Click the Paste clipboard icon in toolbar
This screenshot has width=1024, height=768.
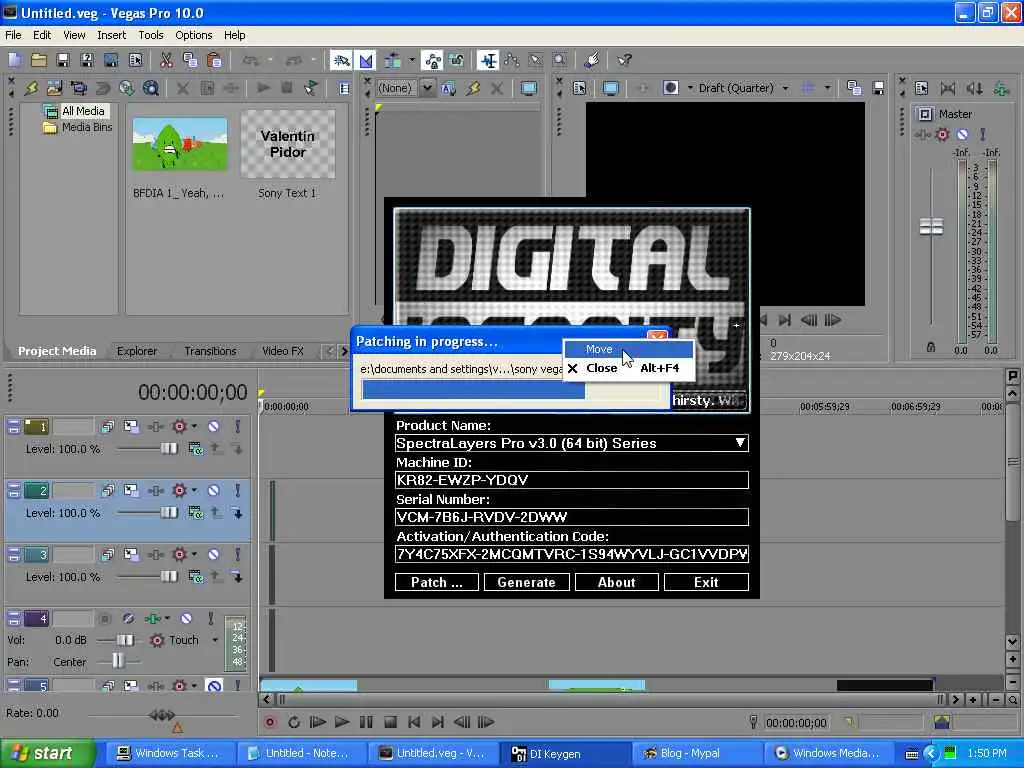pos(214,60)
